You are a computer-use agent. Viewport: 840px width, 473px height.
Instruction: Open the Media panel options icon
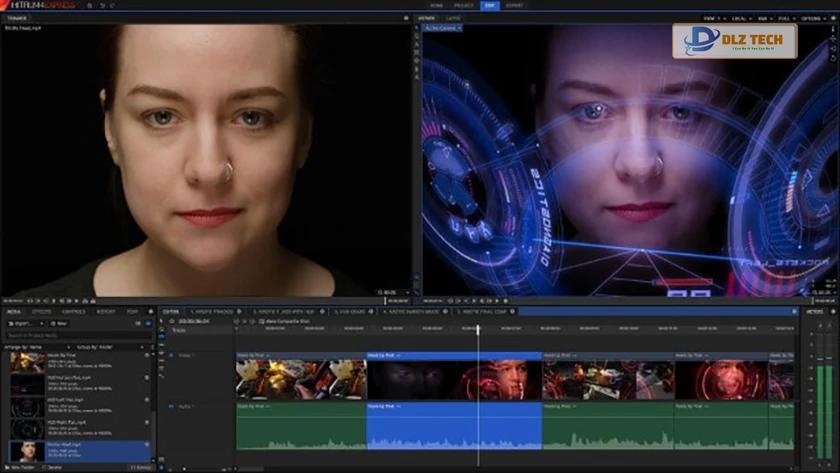coord(151,311)
